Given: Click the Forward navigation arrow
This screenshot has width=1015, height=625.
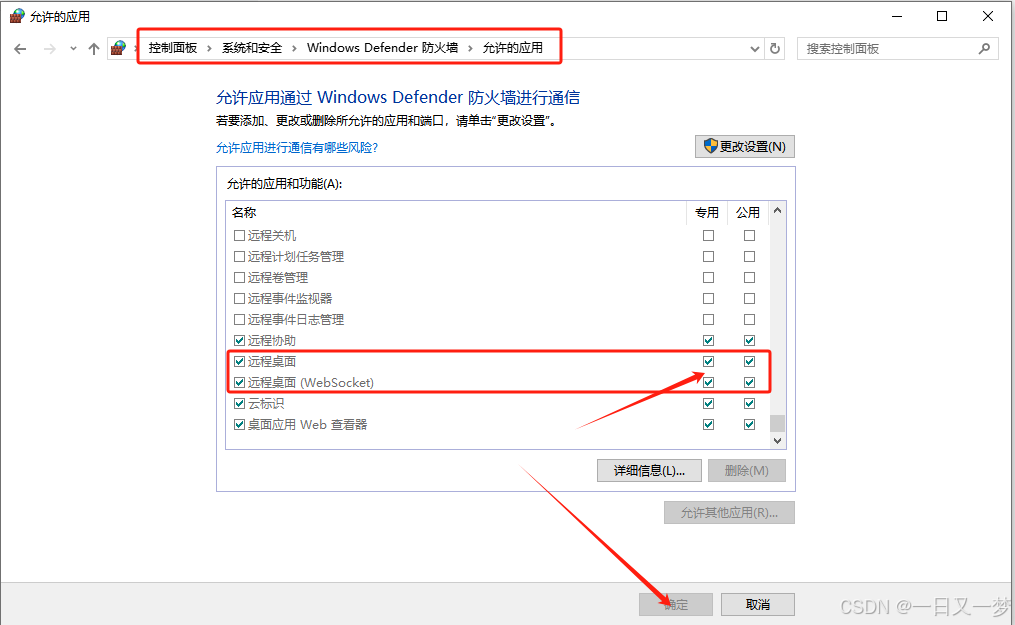Looking at the screenshot, I should point(50,49).
